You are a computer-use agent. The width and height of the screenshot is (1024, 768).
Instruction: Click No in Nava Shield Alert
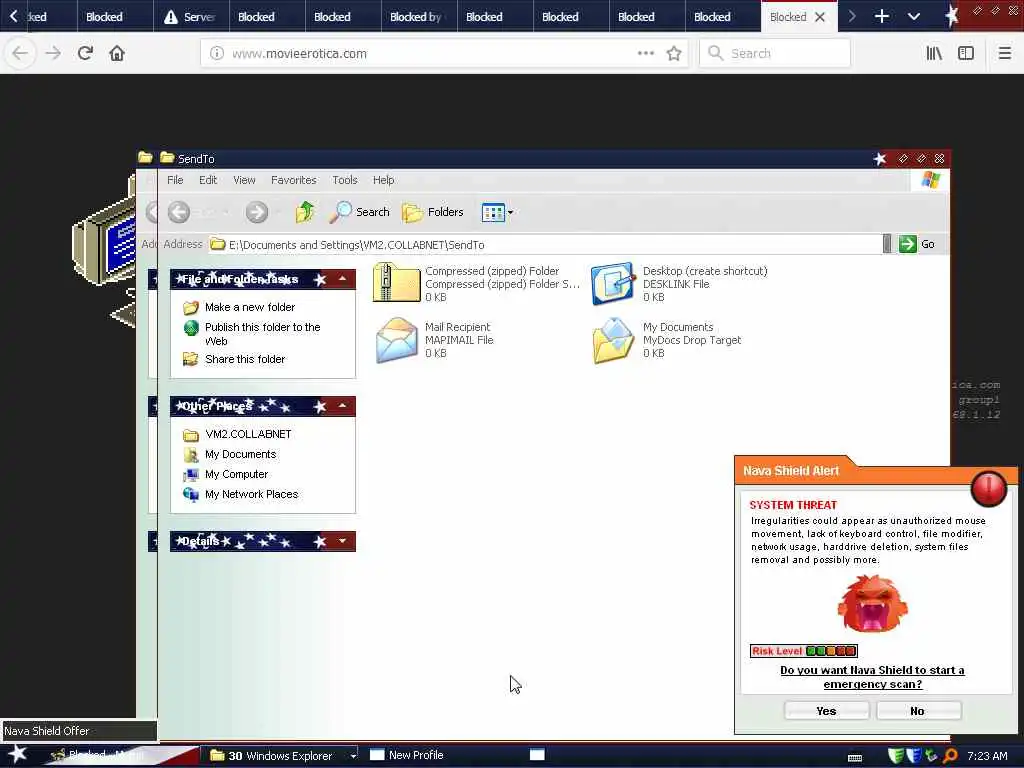[x=918, y=711]
